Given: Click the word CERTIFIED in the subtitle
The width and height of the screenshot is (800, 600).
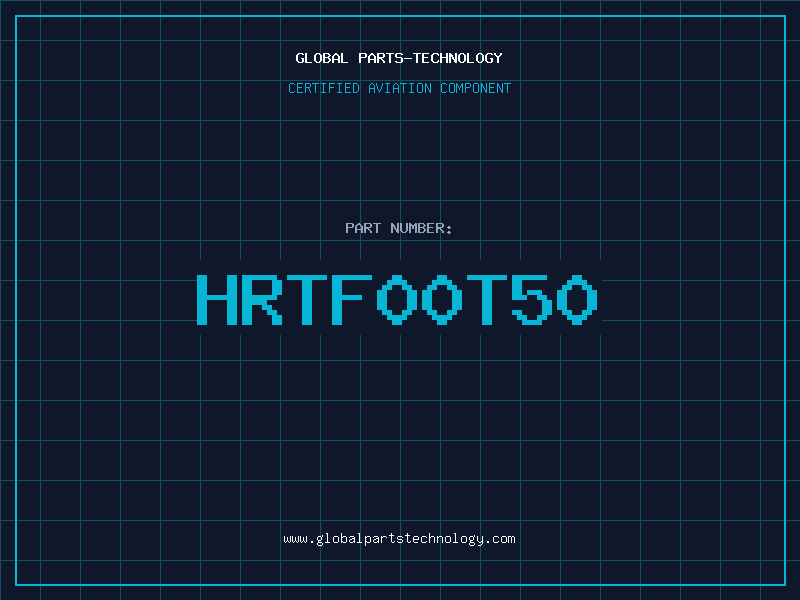Looking at the screenshot, I should pyautogui.click(x=324, y=88).
